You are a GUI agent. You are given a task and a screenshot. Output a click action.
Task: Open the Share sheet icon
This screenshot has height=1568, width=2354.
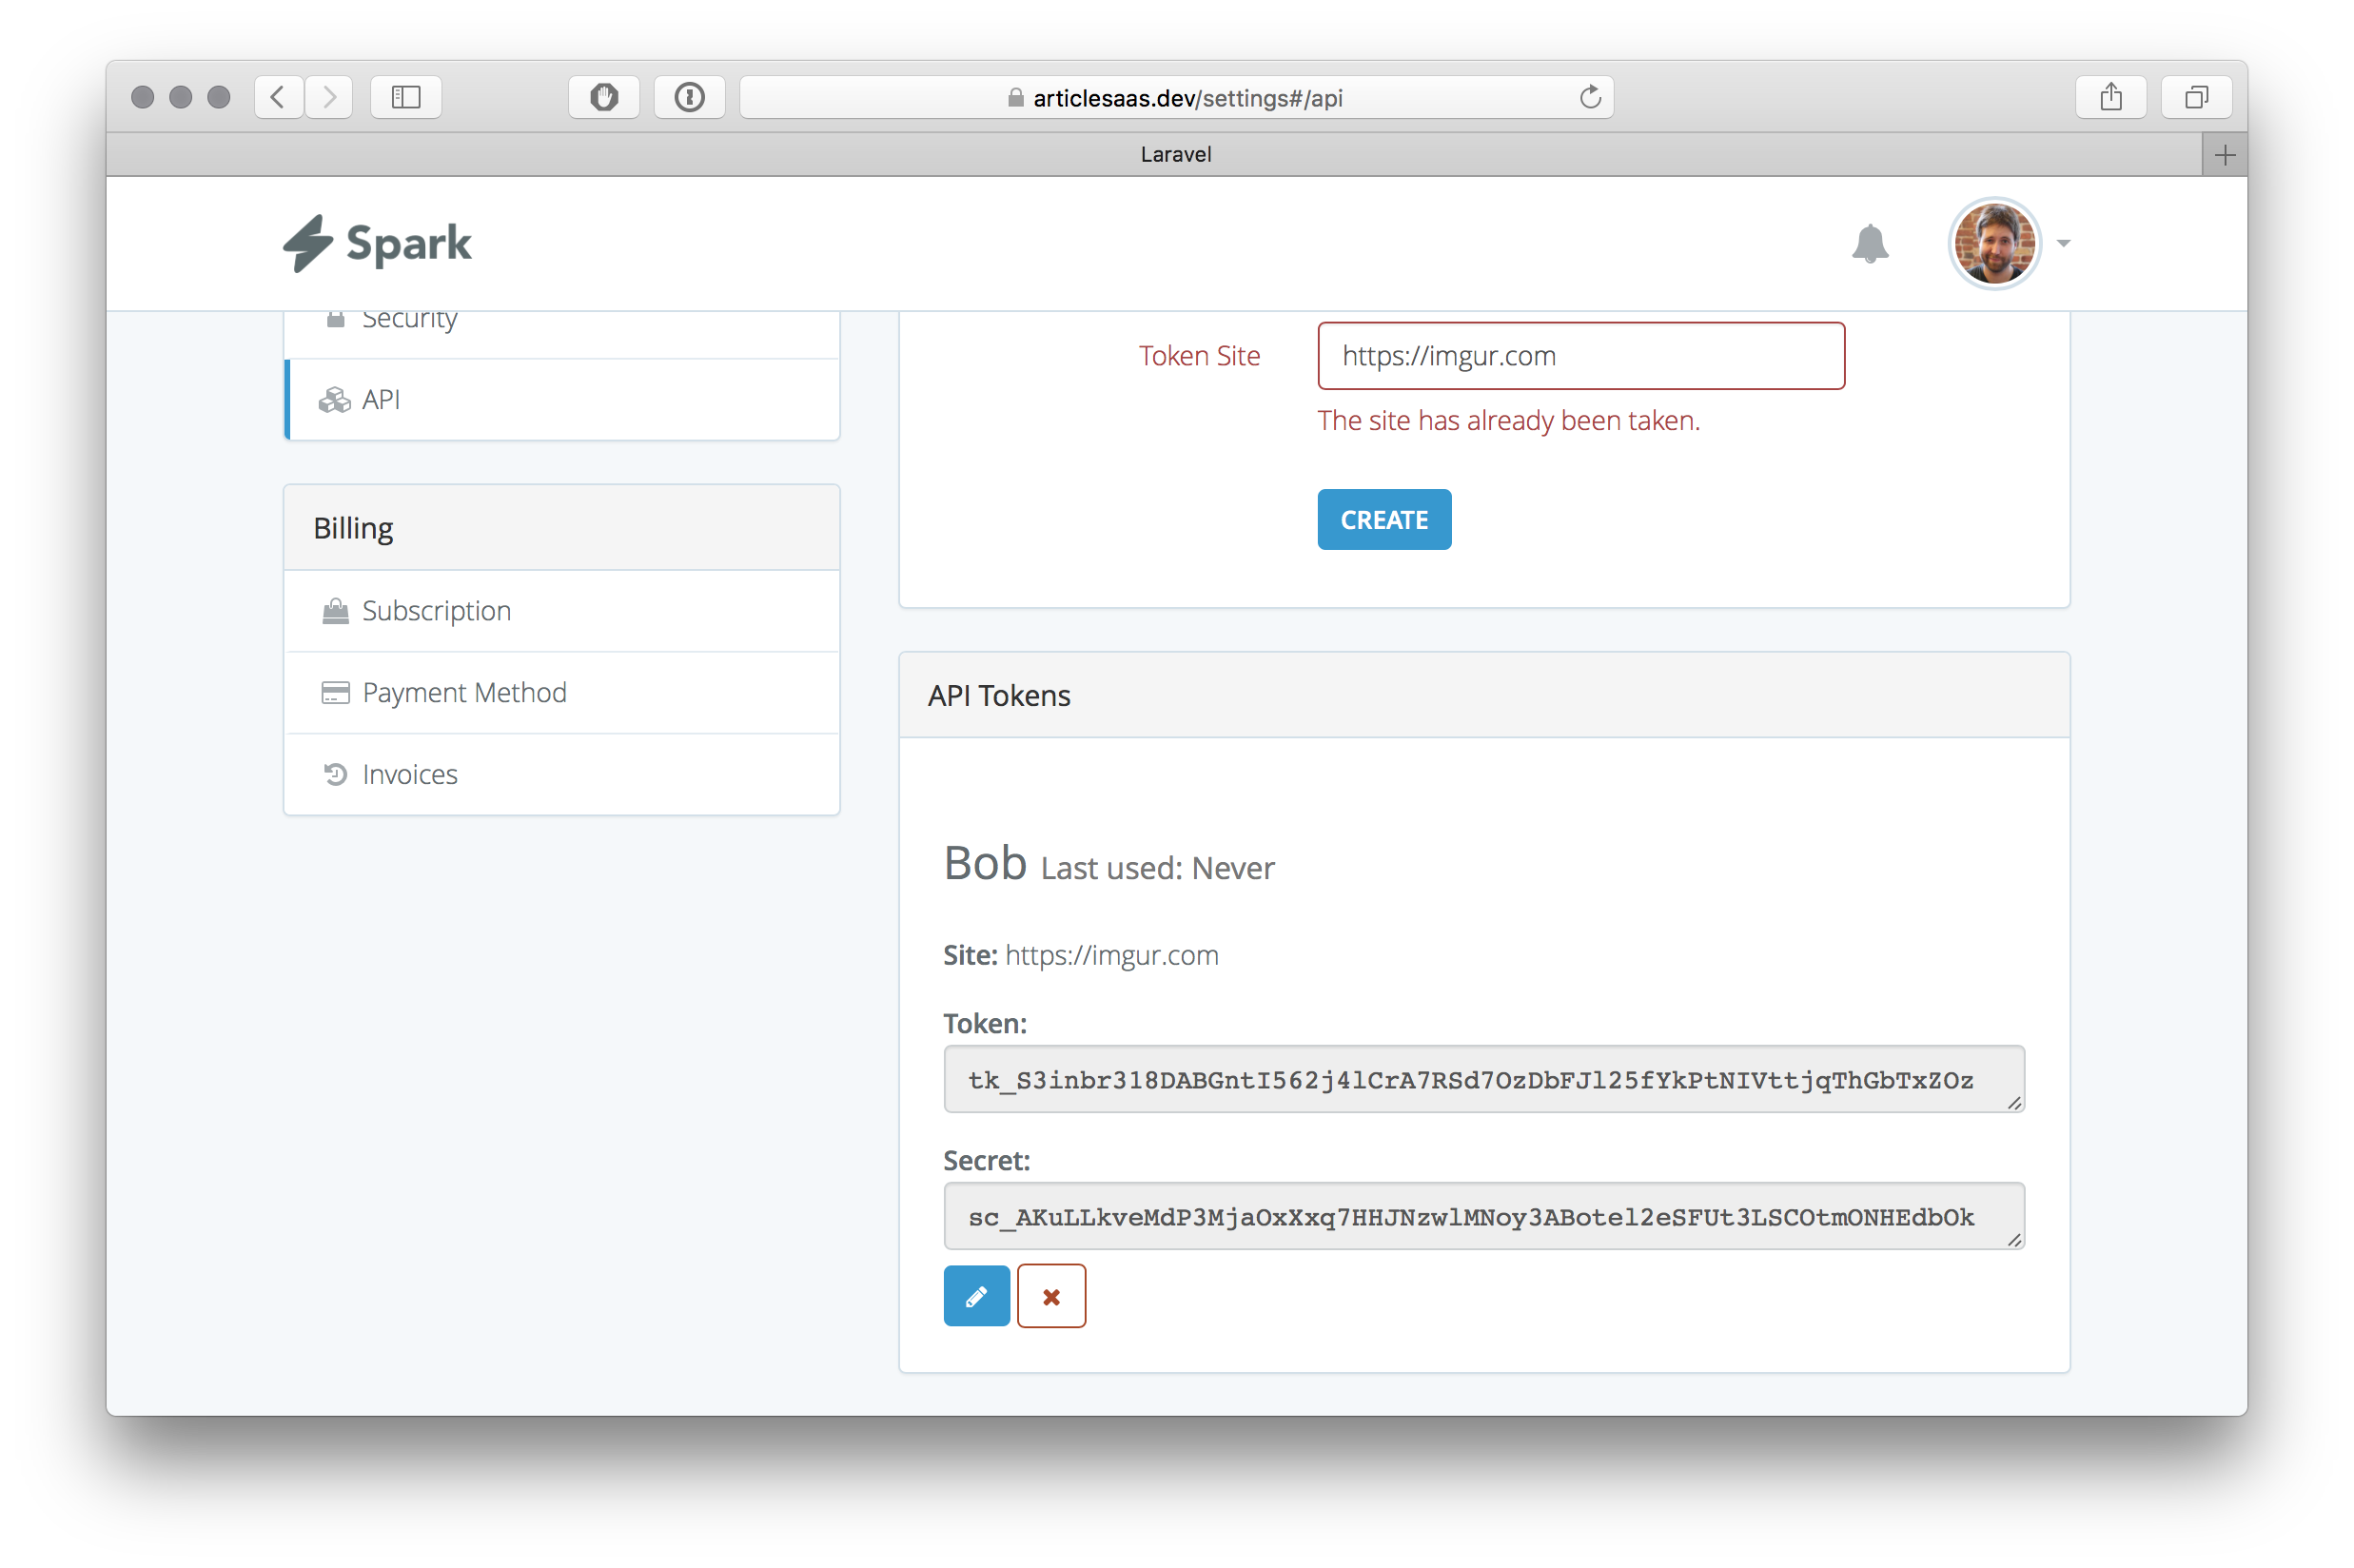point(2110,97)
